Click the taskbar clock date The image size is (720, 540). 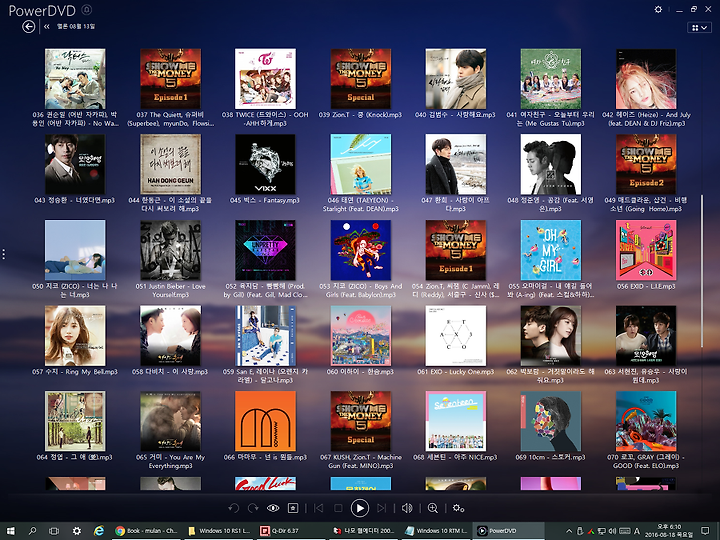pyautogui.click(x=669, y=531)
